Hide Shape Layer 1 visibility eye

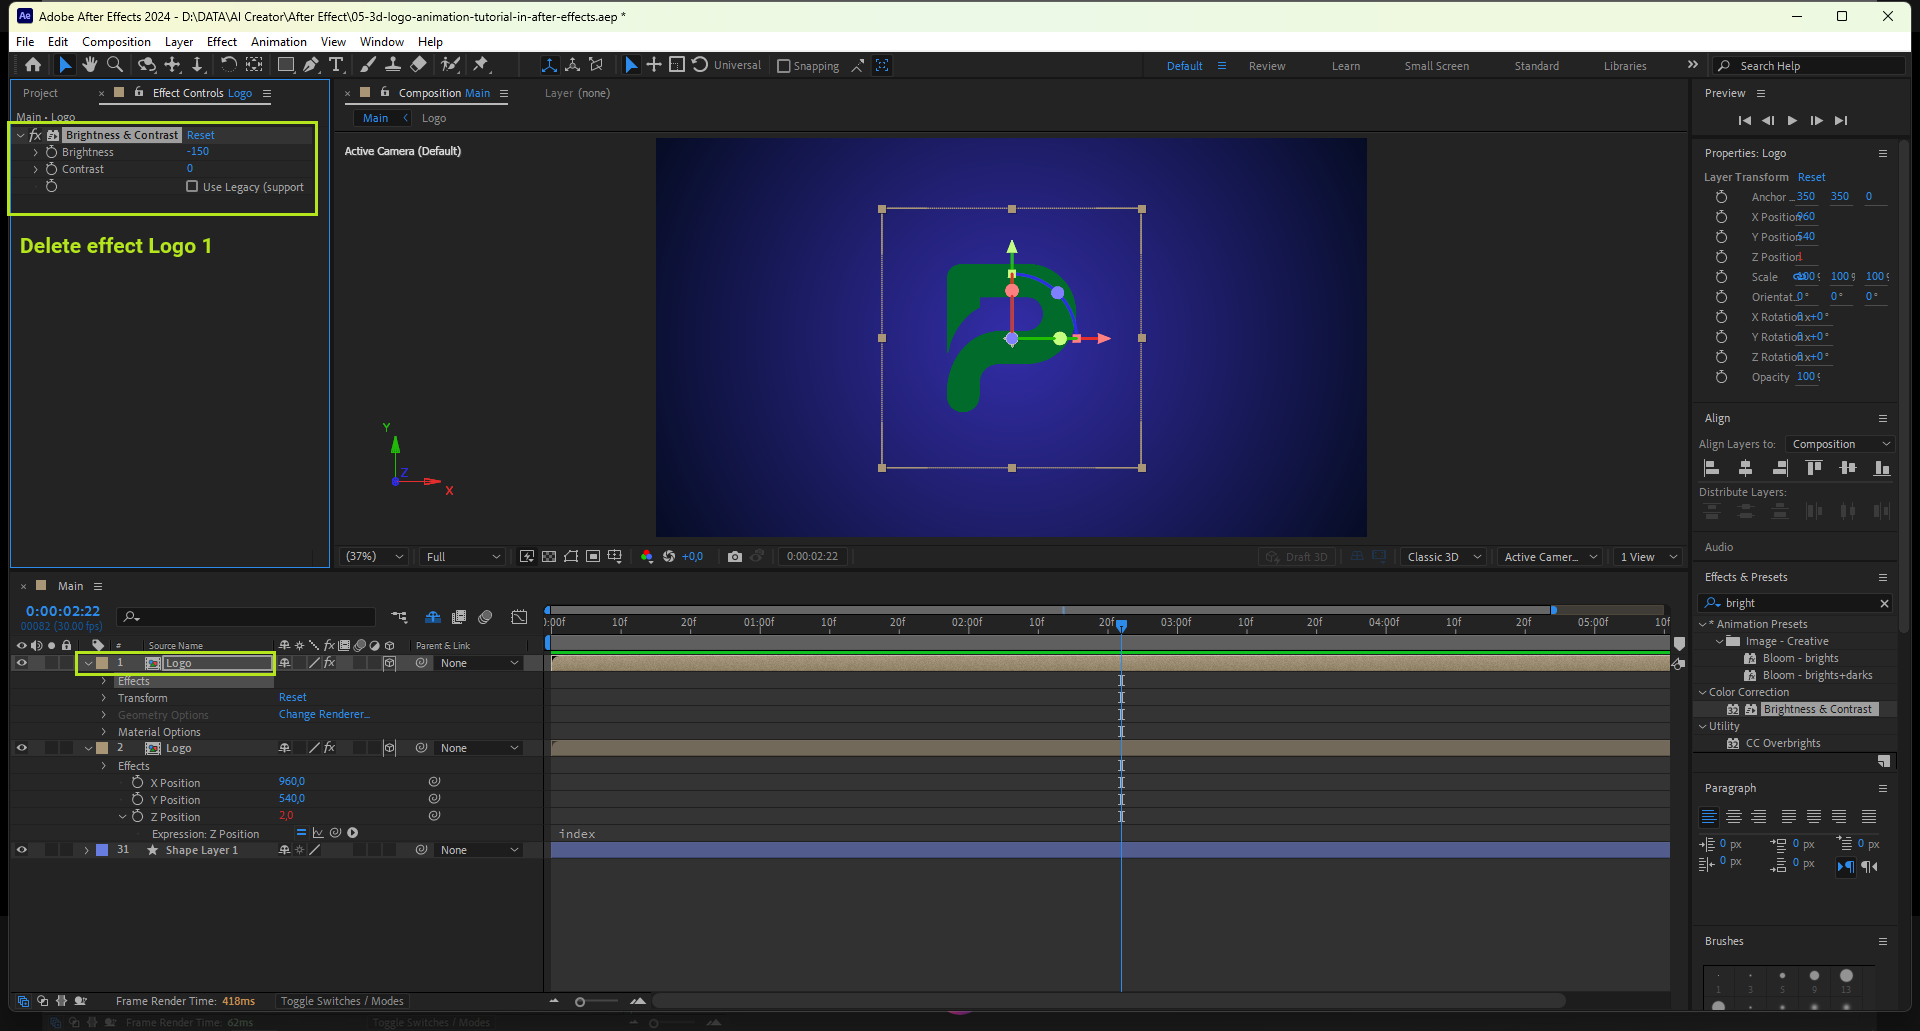(x=21, y=850)
